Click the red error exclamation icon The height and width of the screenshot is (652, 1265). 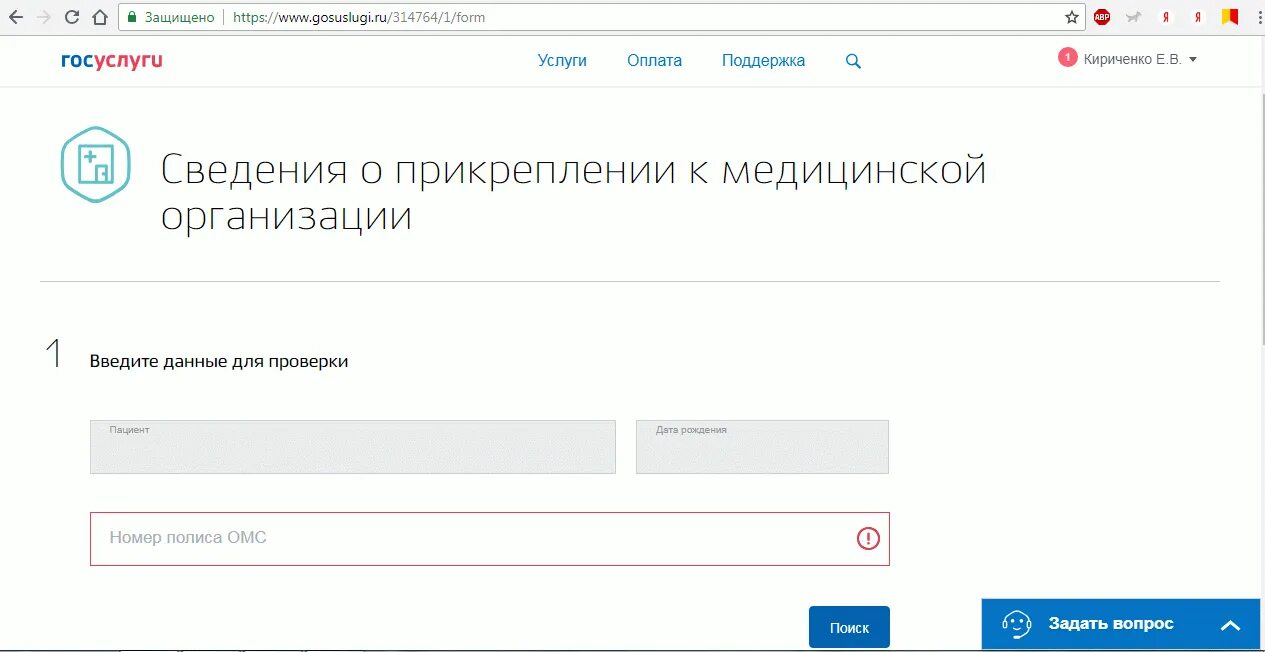868,538
